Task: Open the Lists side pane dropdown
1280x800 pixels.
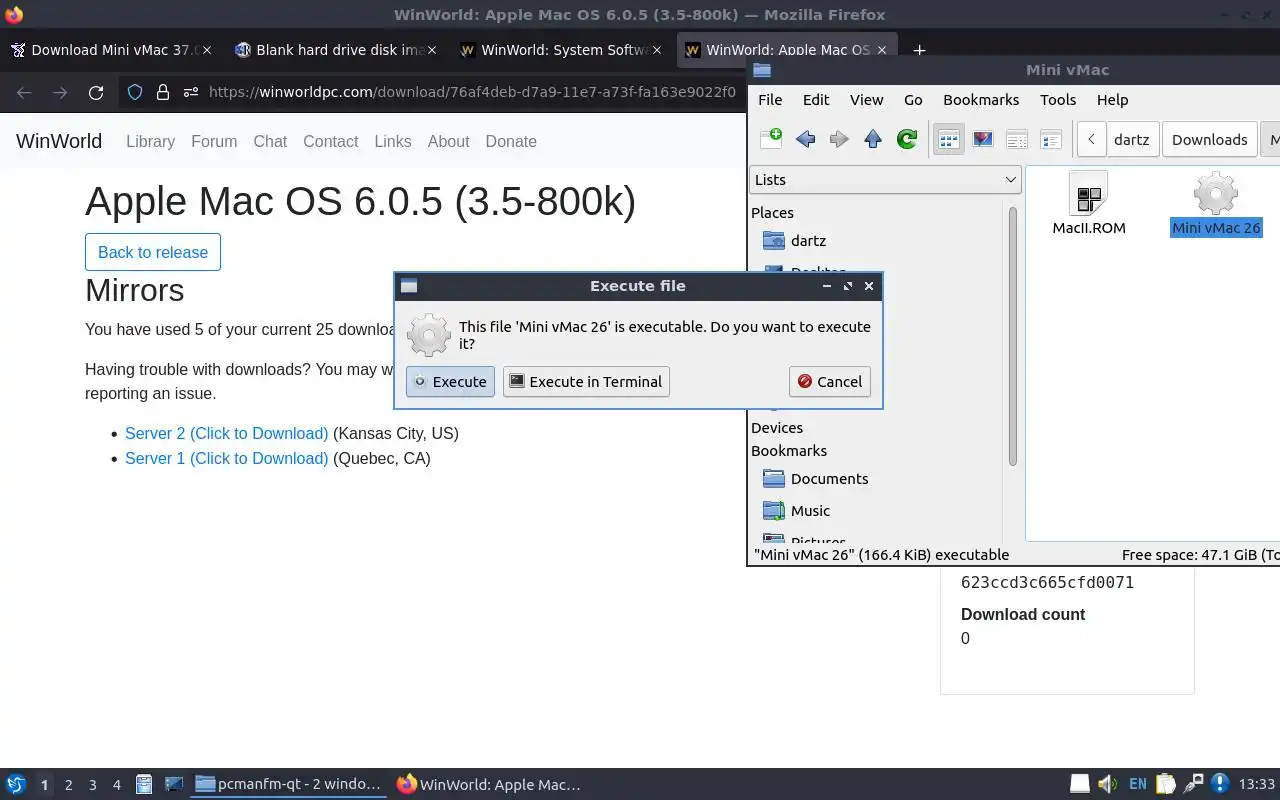Action: [885, 179]
